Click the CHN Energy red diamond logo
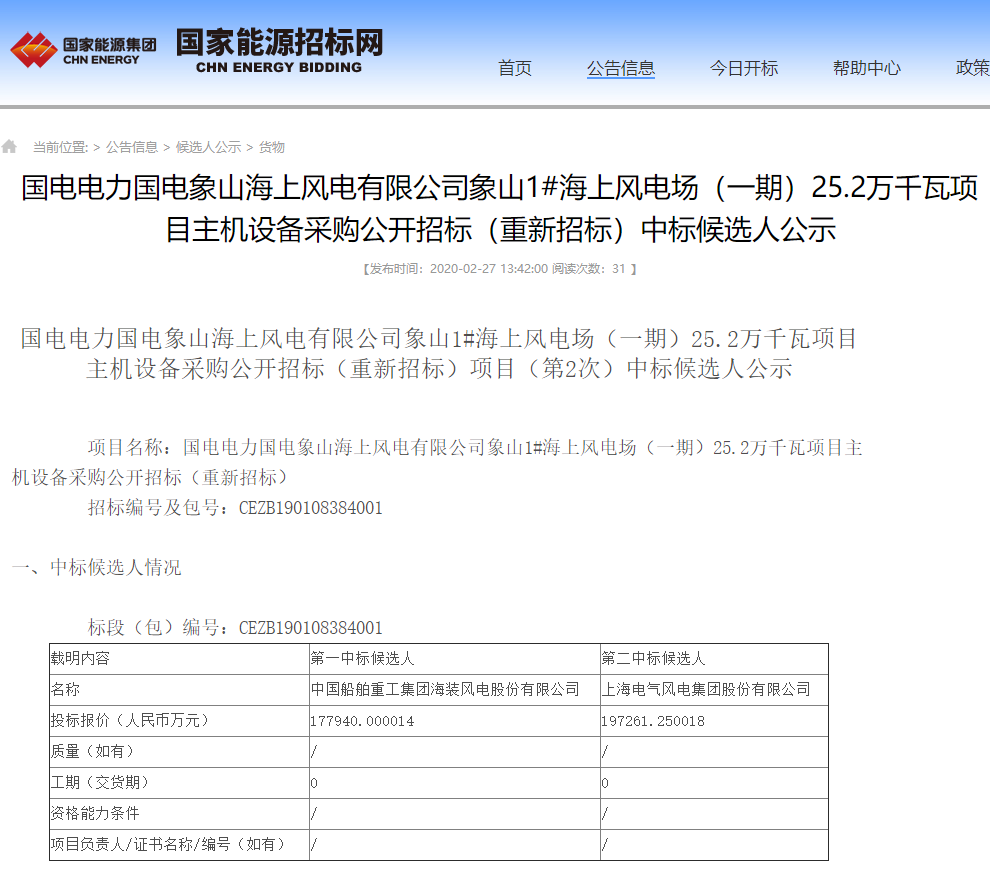 pyautogui.click(x=33, y=50)
